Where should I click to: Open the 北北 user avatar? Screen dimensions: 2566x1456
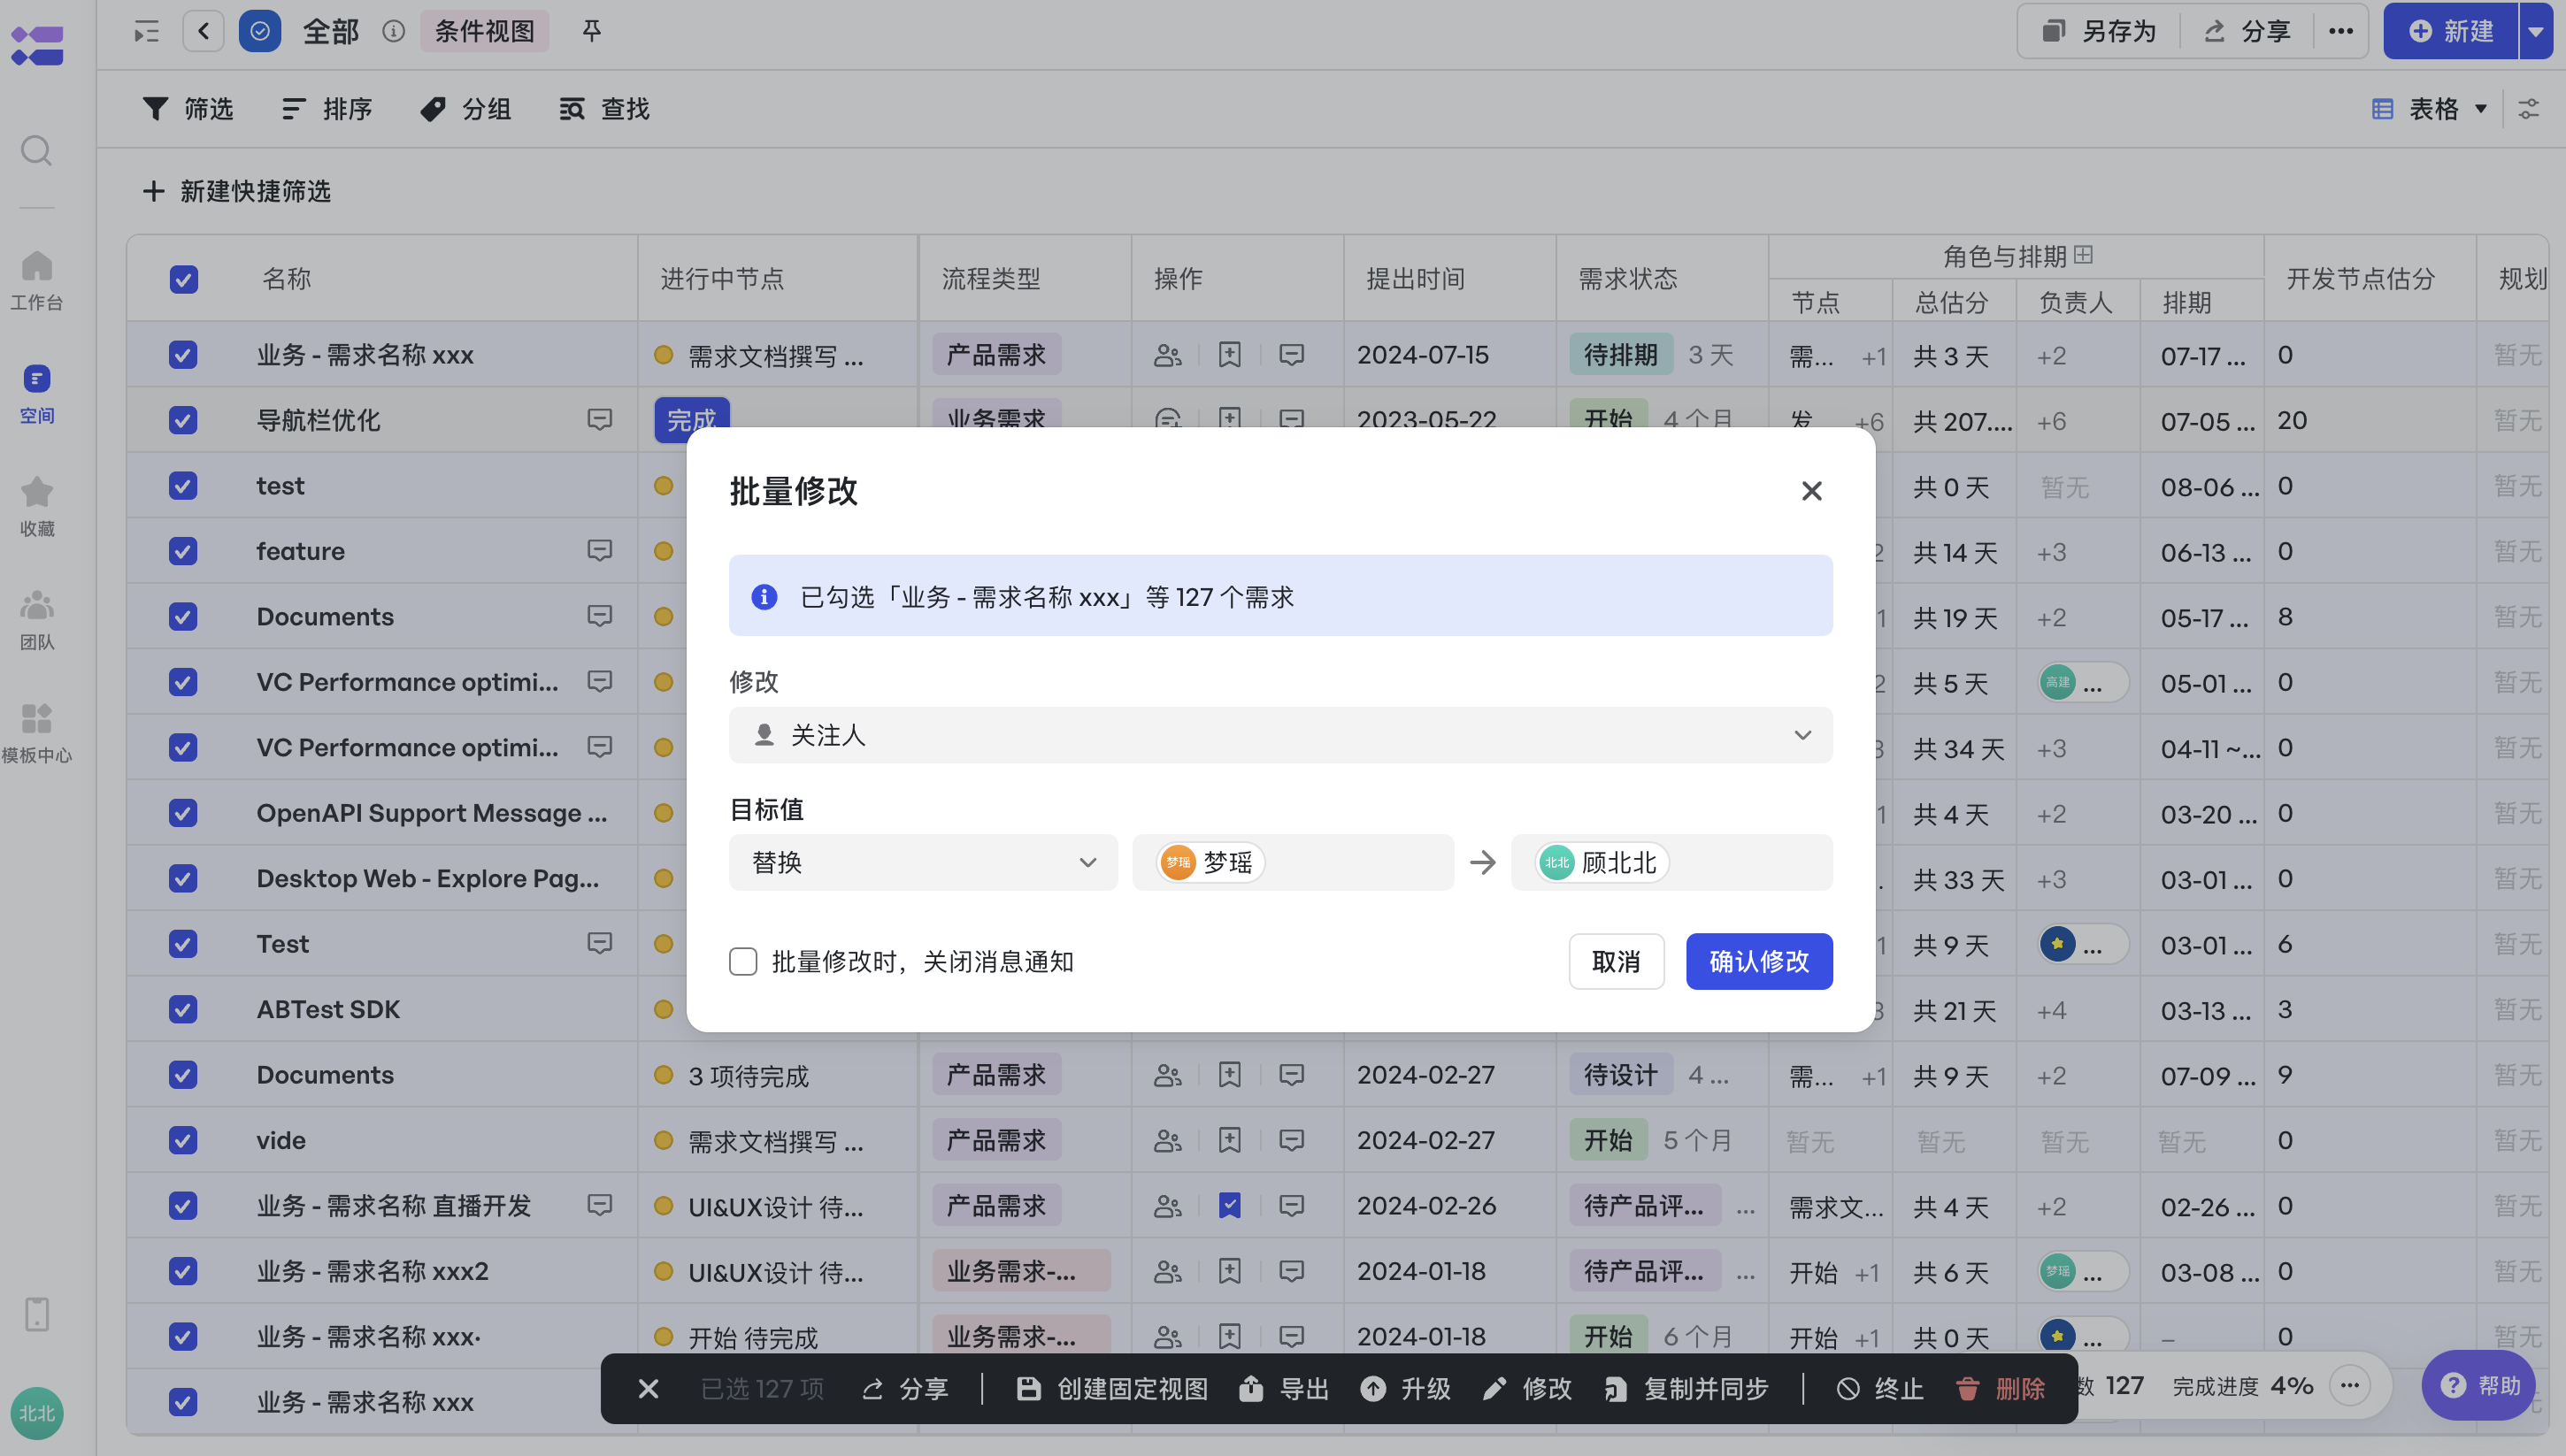pos(37,1413)
